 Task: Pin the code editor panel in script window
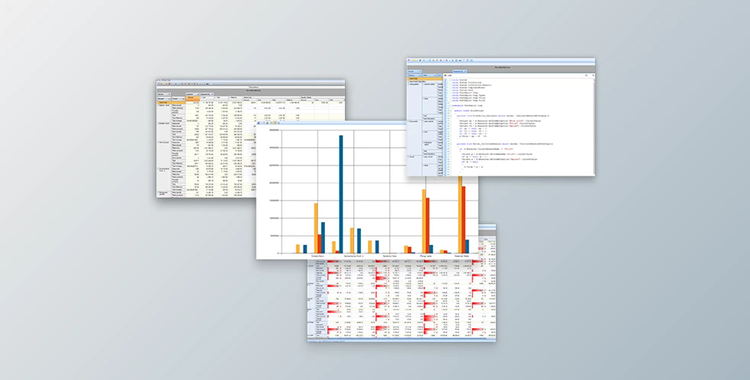point(586,75)
